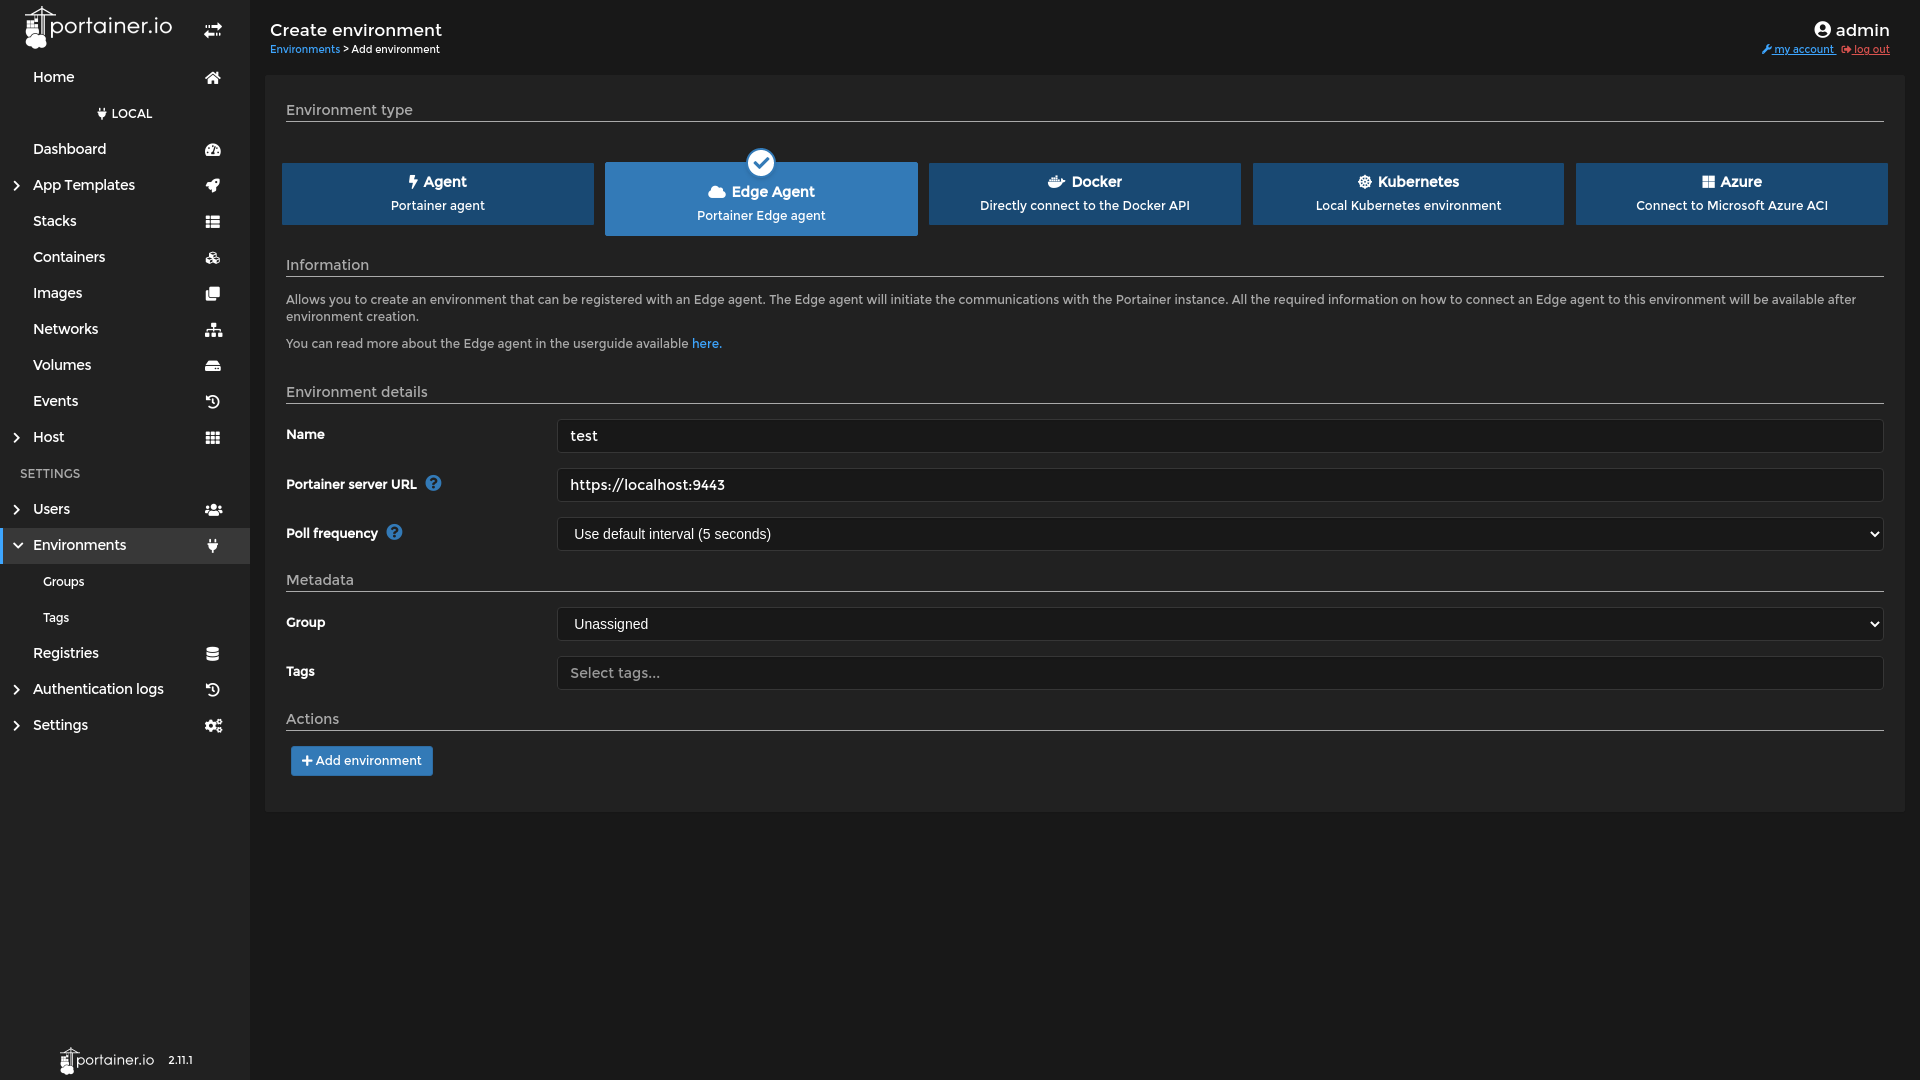
Task: Click the Portainer.io logo at top
Action: 98,27
